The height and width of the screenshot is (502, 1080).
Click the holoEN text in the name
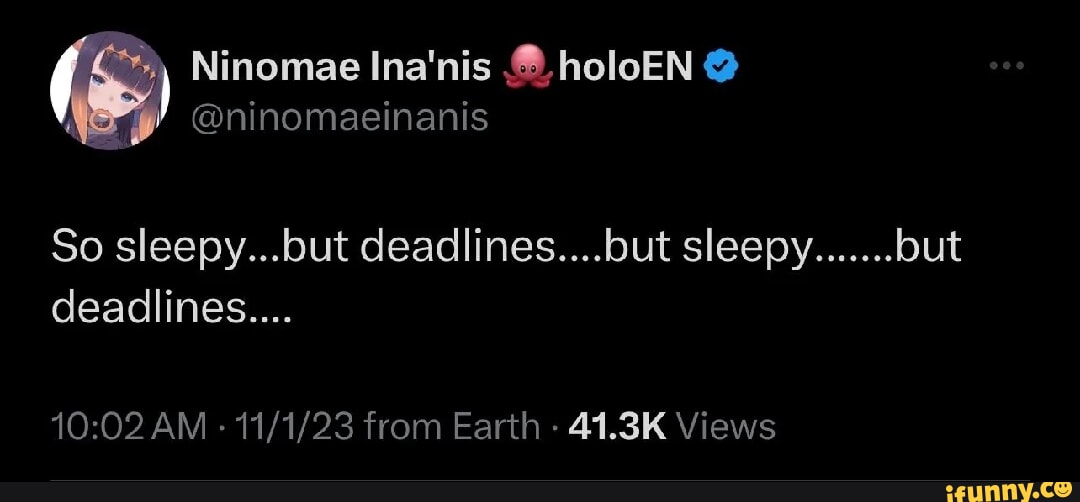(x=625, y=67)
